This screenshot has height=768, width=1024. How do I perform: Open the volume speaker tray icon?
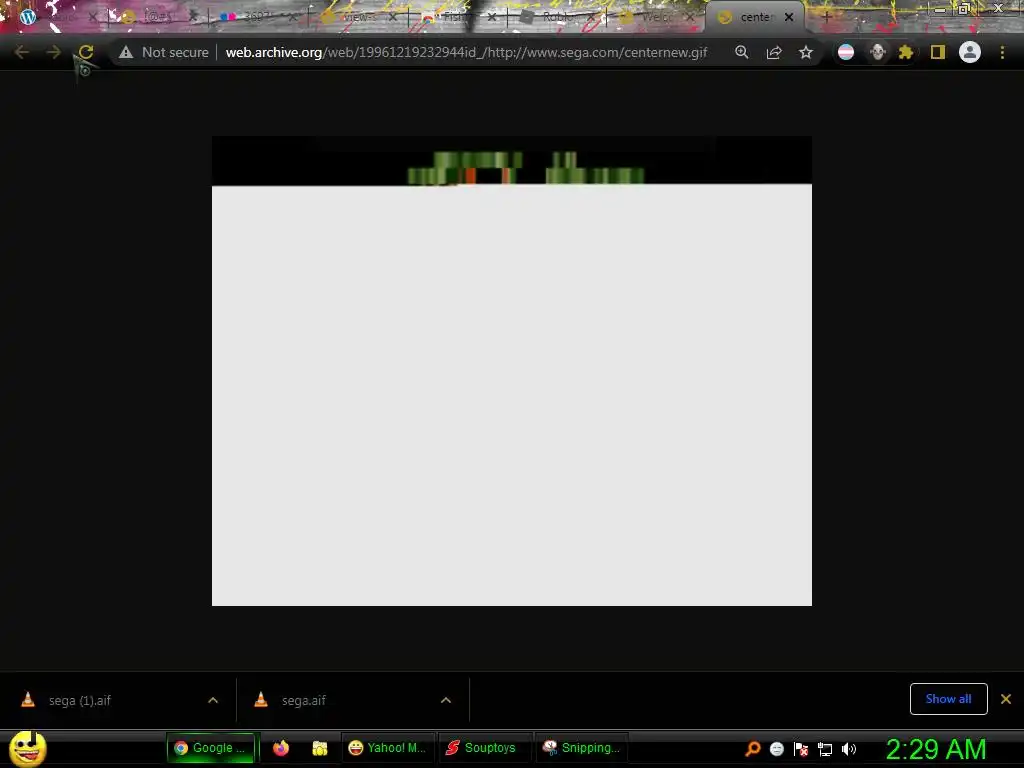(849, 749)
